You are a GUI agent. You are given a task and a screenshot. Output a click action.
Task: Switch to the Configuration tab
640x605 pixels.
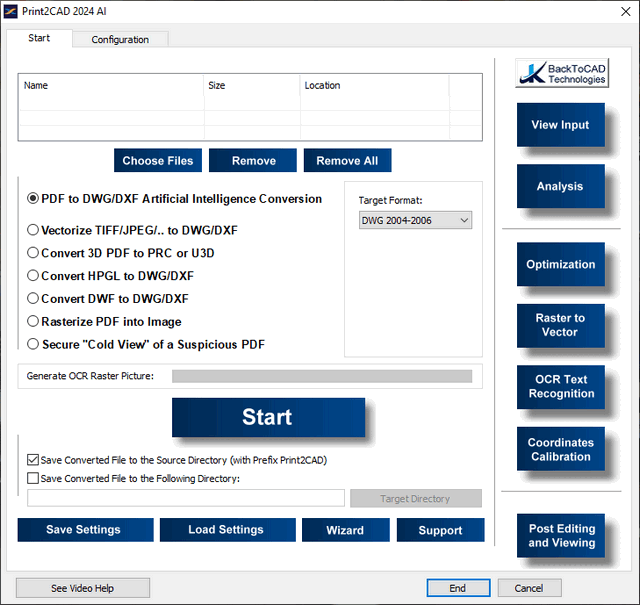click(x=120, y=40)
